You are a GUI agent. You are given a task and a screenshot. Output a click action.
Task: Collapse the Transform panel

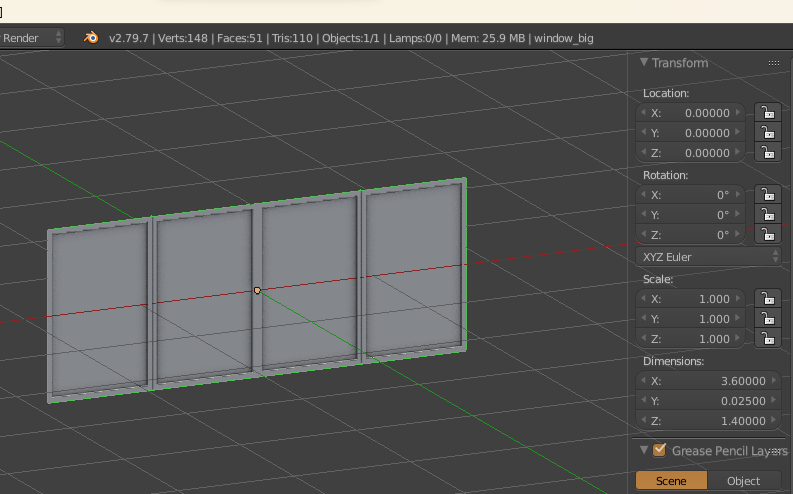coord(644,63)
